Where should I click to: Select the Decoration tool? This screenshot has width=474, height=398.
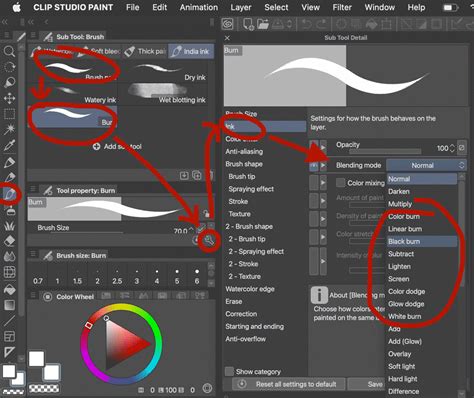coord(9,225)
